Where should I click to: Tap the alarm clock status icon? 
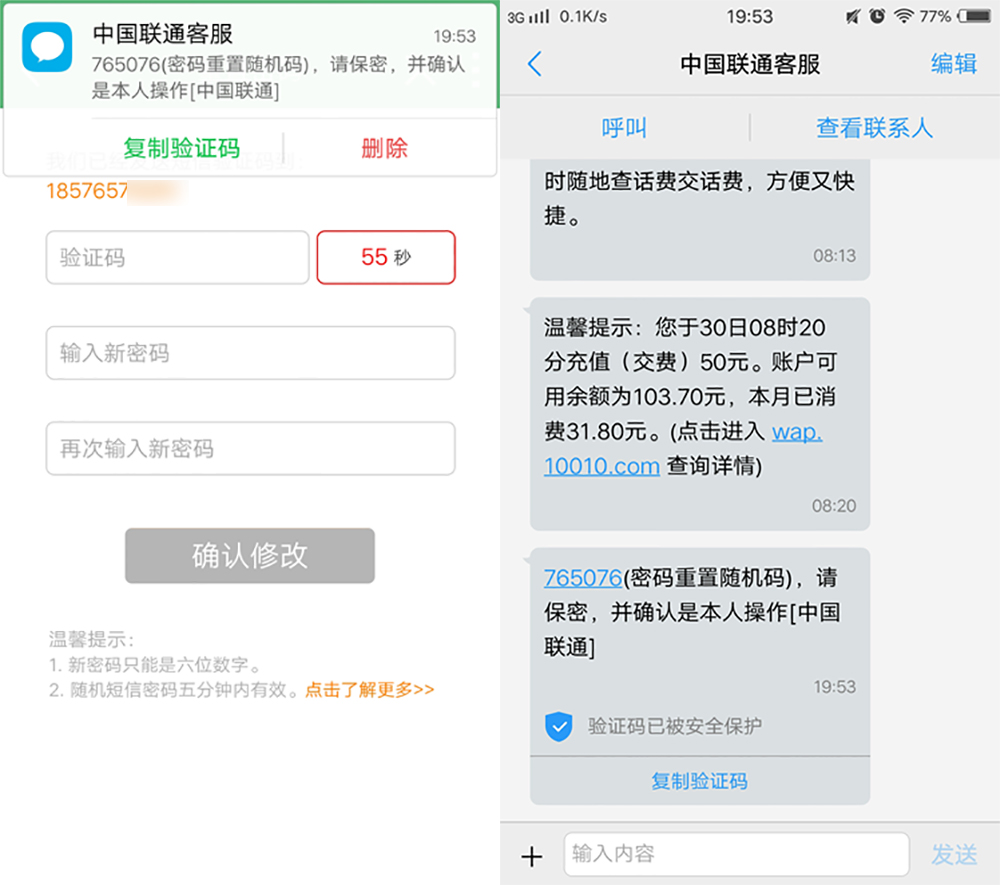tap(878, 16)
